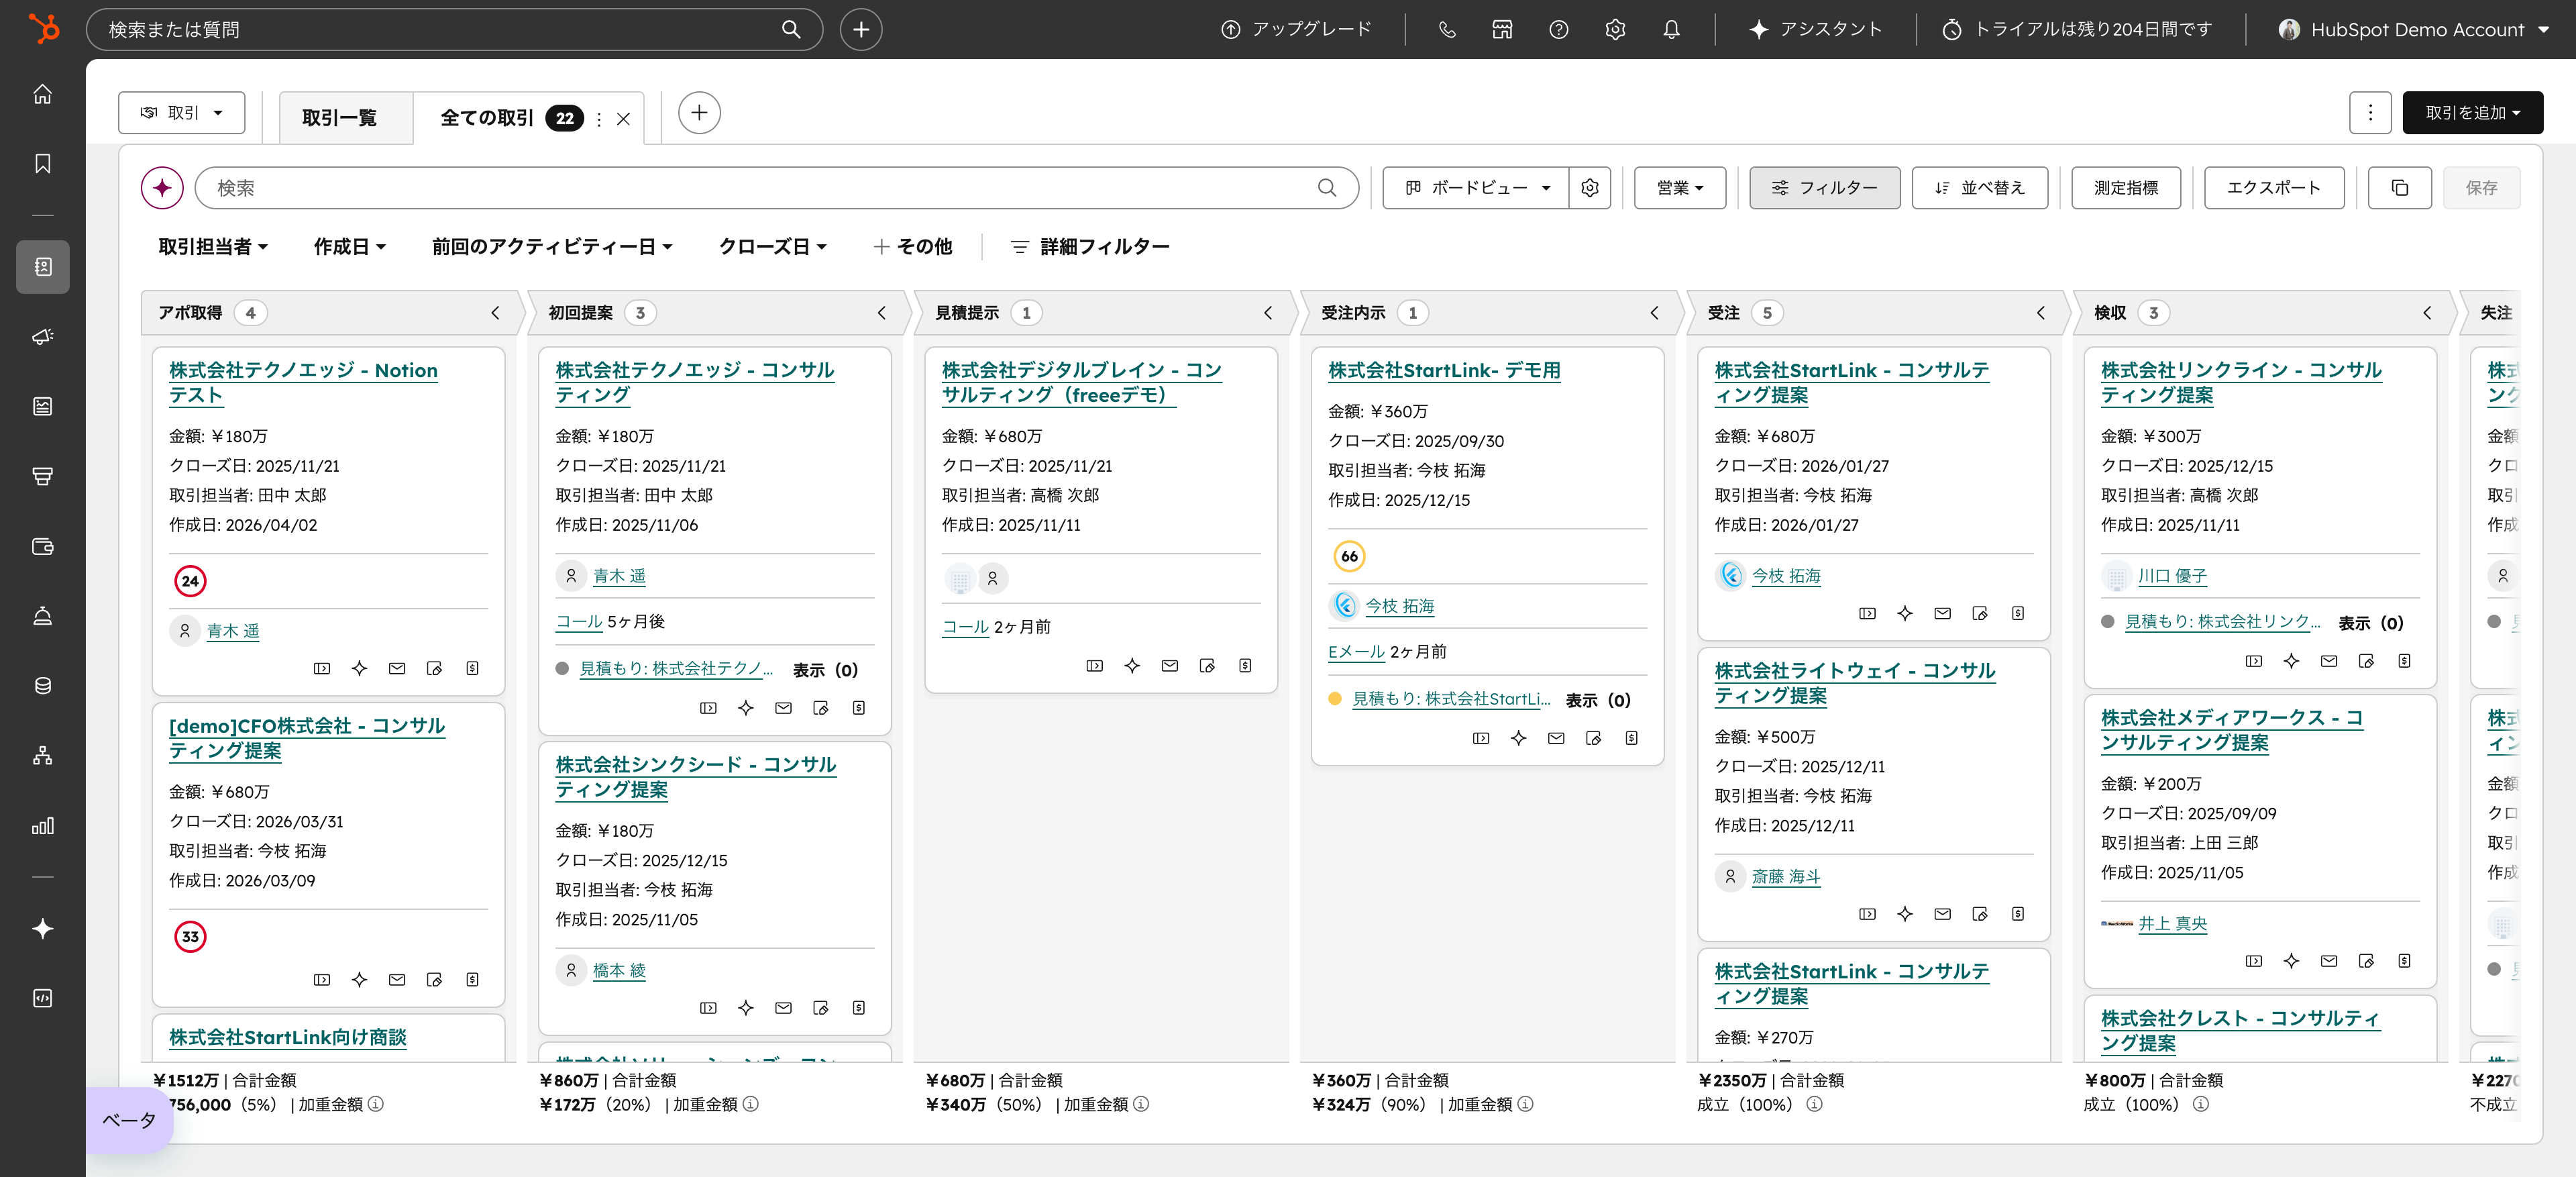2576x1177 pixels.
Task: Click the phone calling icon
Action: point(1446,29)
